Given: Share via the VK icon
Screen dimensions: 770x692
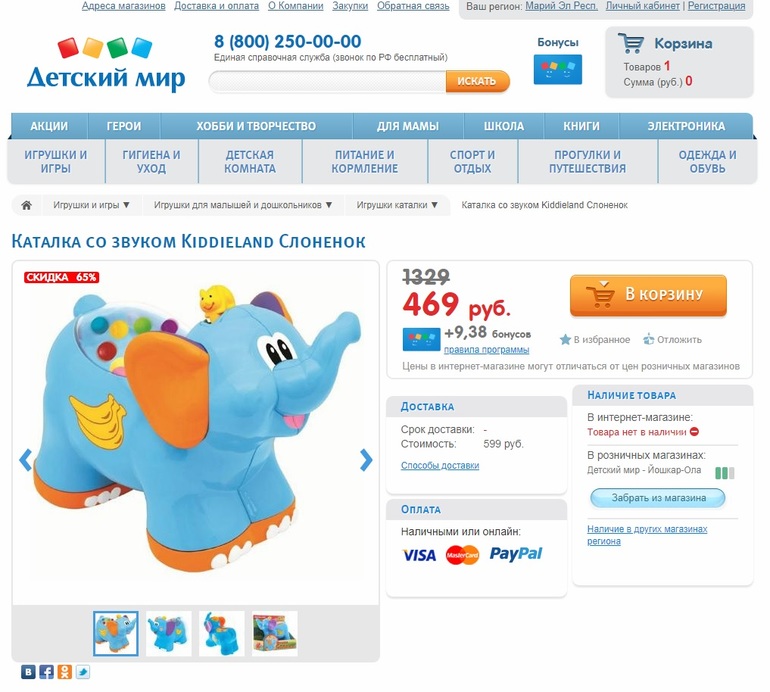Looking at the screenshot, I should pos(28,672).
